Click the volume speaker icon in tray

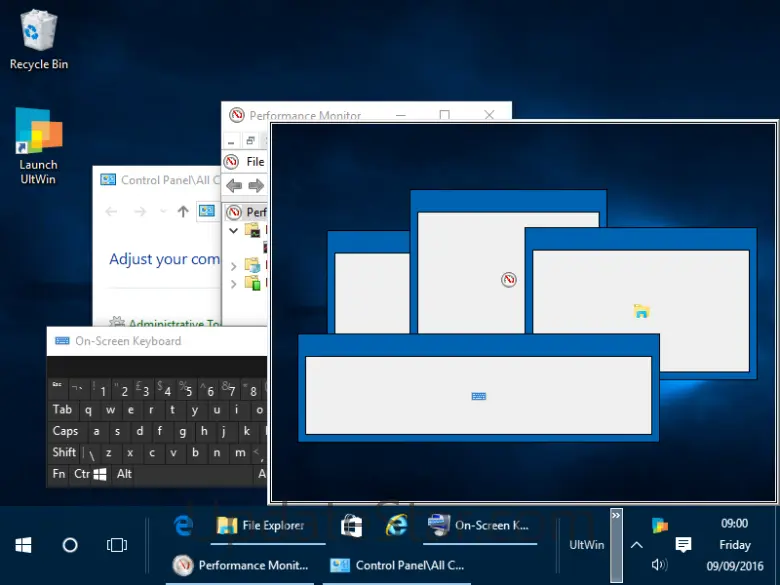(x=659, y=565)
